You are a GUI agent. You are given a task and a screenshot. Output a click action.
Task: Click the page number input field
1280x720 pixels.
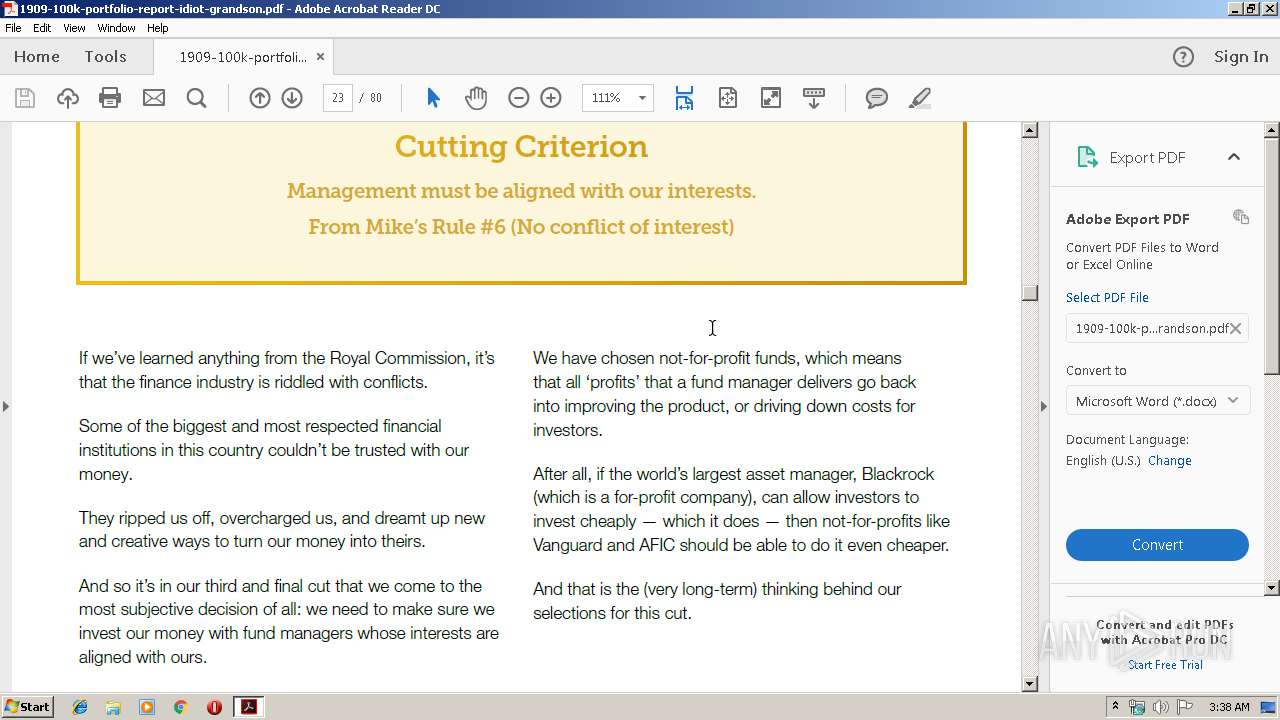coord(338,98)
